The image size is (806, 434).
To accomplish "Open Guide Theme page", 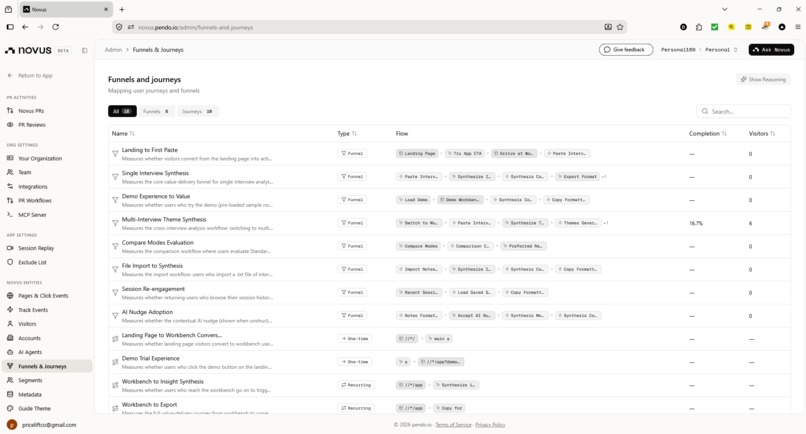I will point(34,408).
